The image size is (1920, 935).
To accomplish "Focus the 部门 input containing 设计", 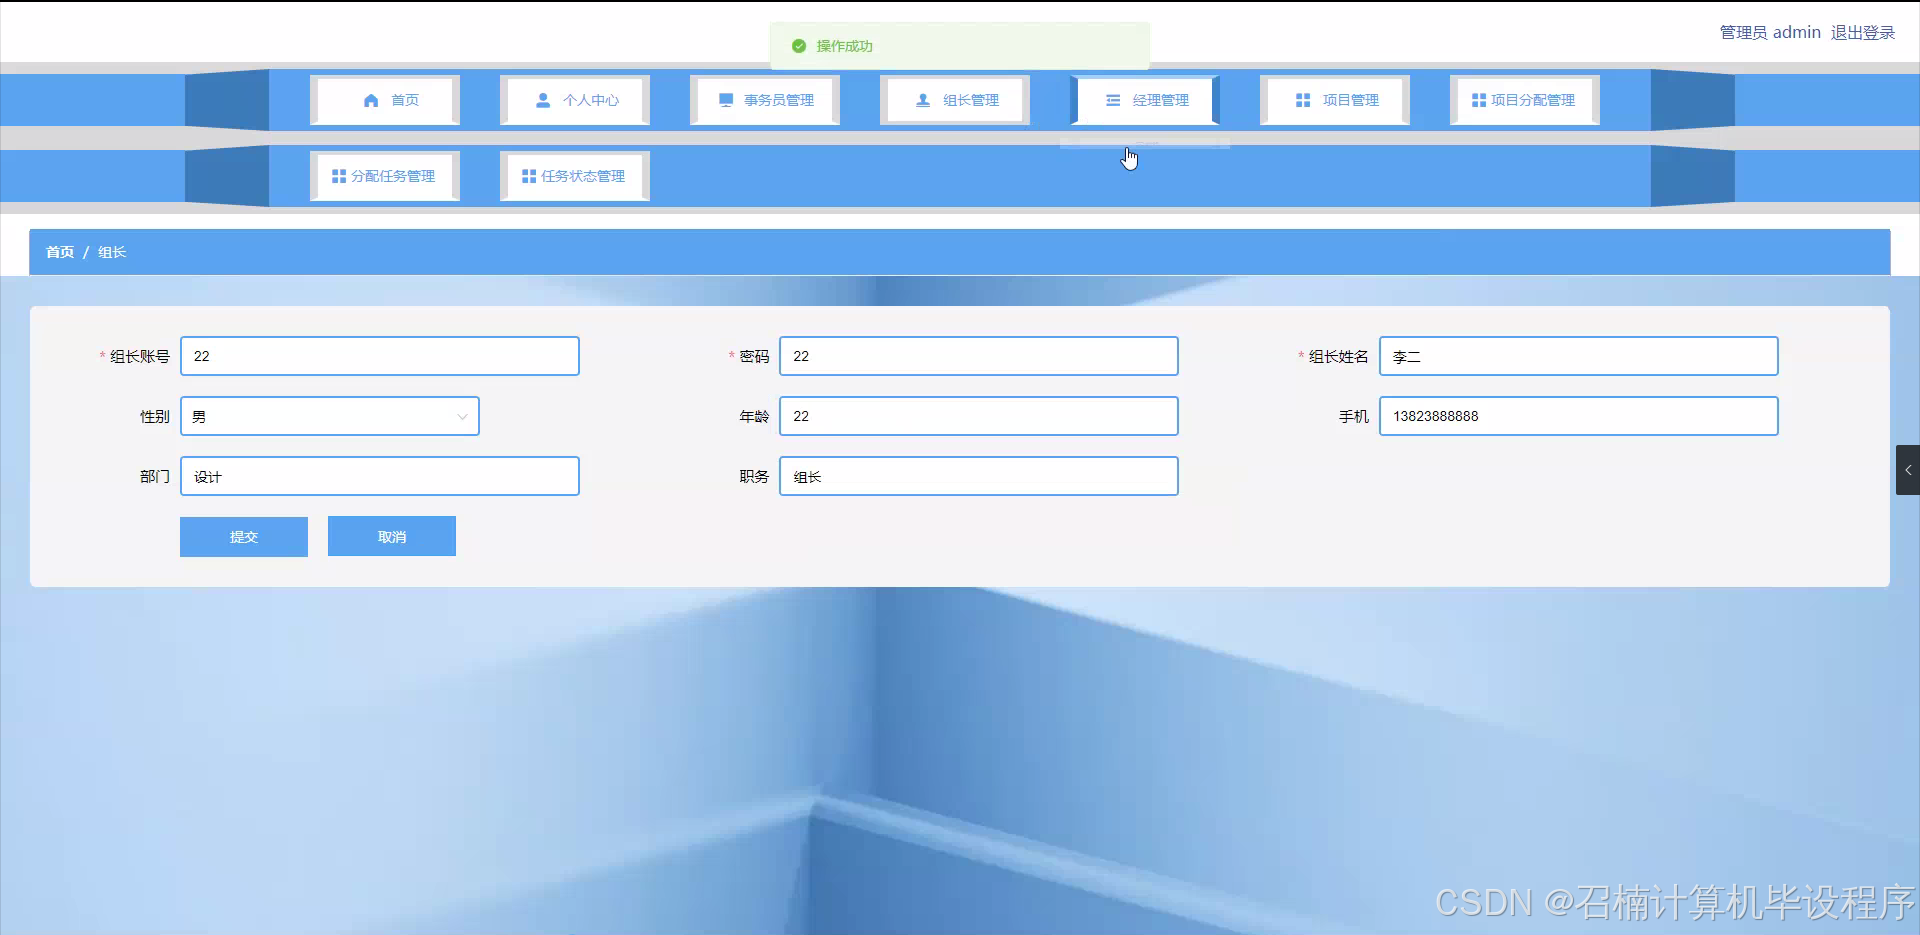I will [380, 476].
